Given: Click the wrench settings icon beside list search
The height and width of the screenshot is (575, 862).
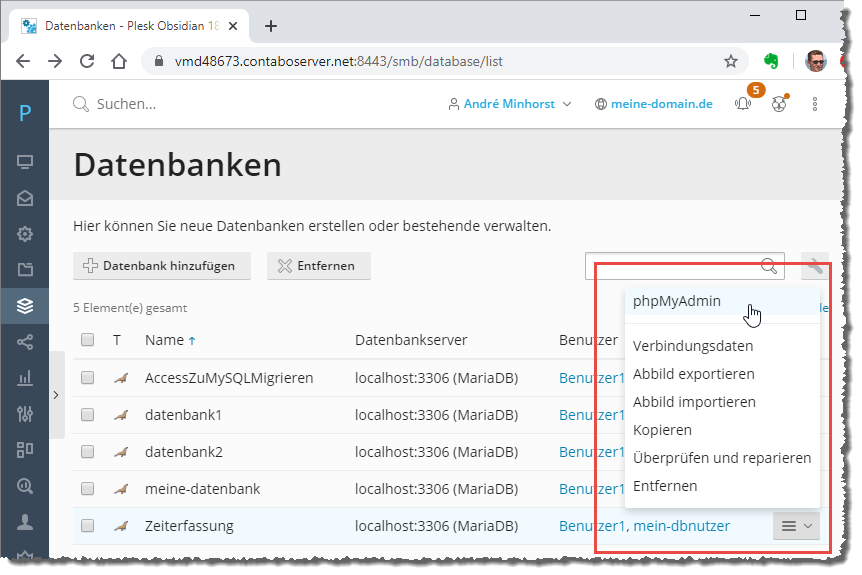Looking at the screenshot, I should 815,266.
